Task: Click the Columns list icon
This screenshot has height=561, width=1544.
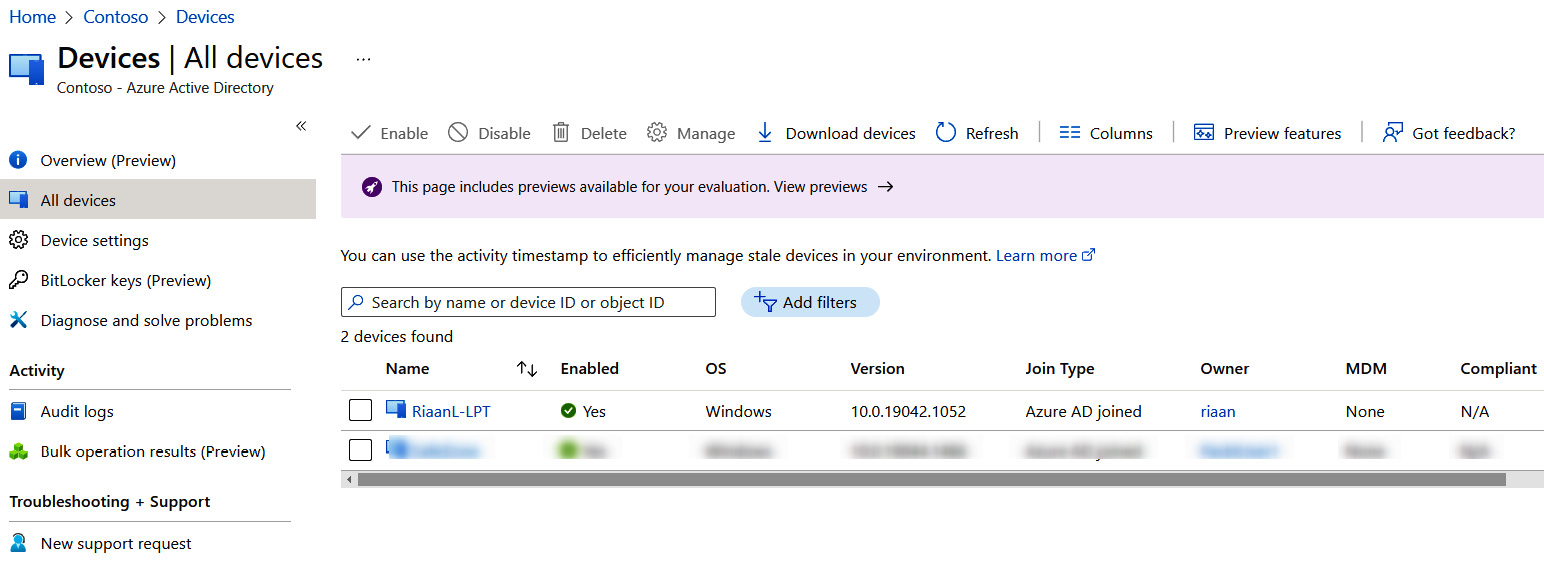Action: click(1070, 132)
